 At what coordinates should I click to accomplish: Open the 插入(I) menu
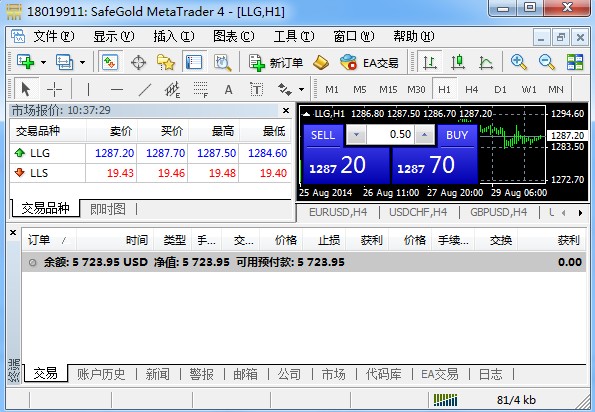point(173,36)
